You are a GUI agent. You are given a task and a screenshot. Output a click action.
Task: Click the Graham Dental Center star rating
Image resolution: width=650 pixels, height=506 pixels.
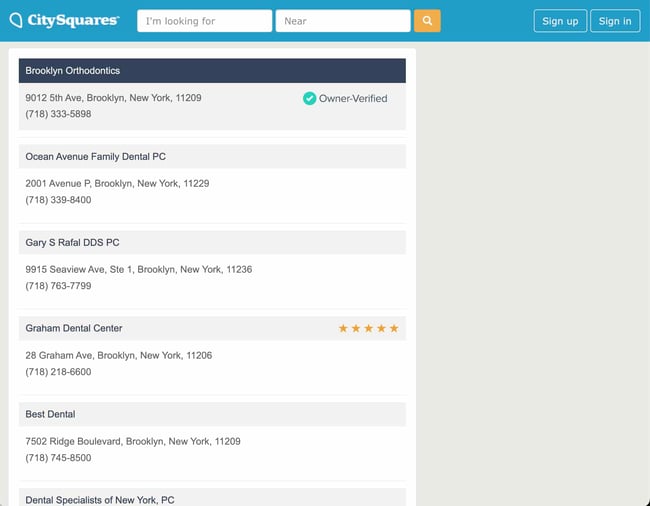click(x=368, y=328)
